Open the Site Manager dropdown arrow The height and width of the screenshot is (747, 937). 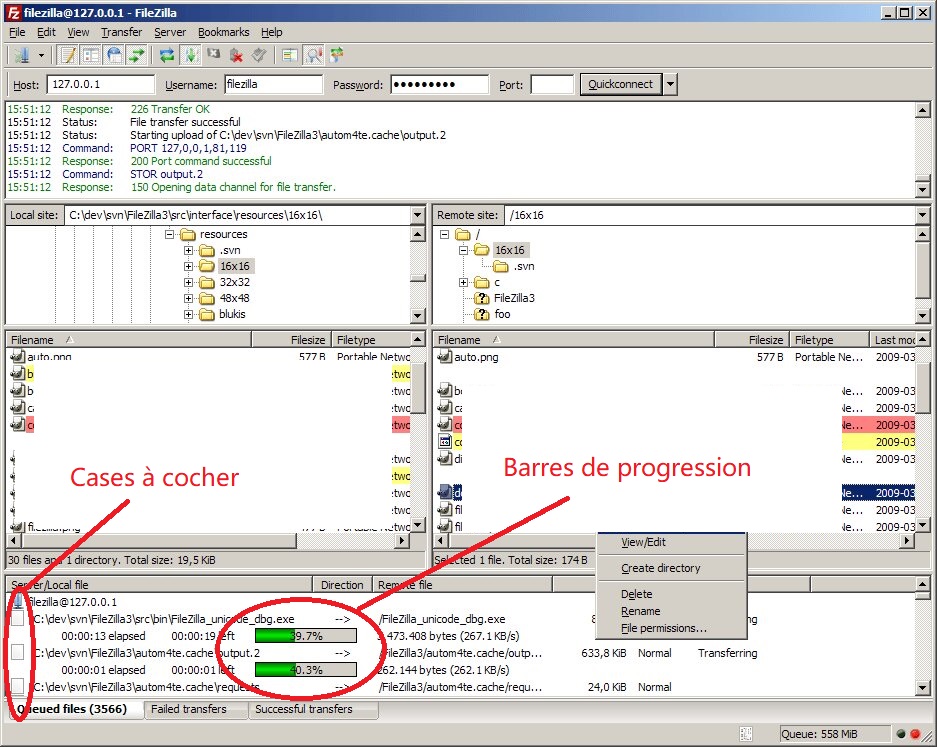[41, 56]
